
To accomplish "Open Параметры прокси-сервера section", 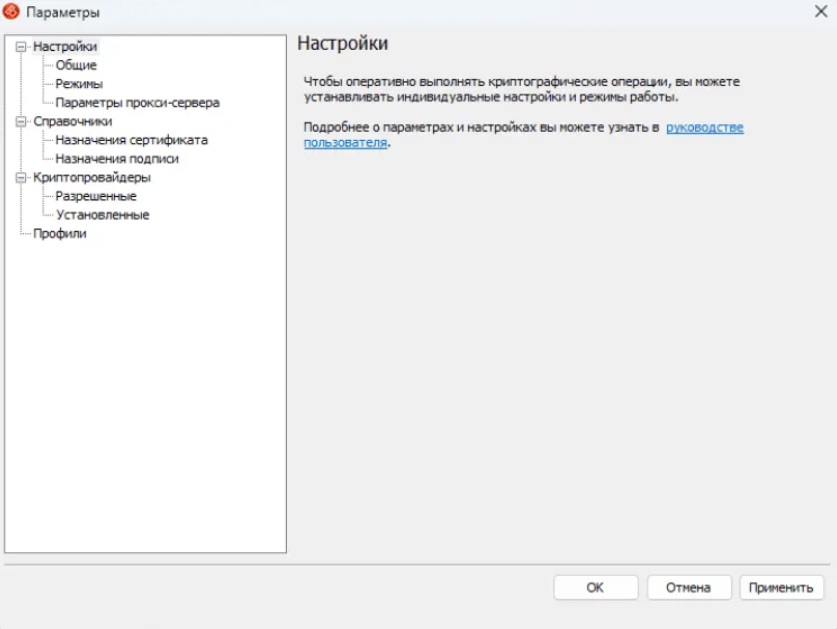I will click(137, 103).
